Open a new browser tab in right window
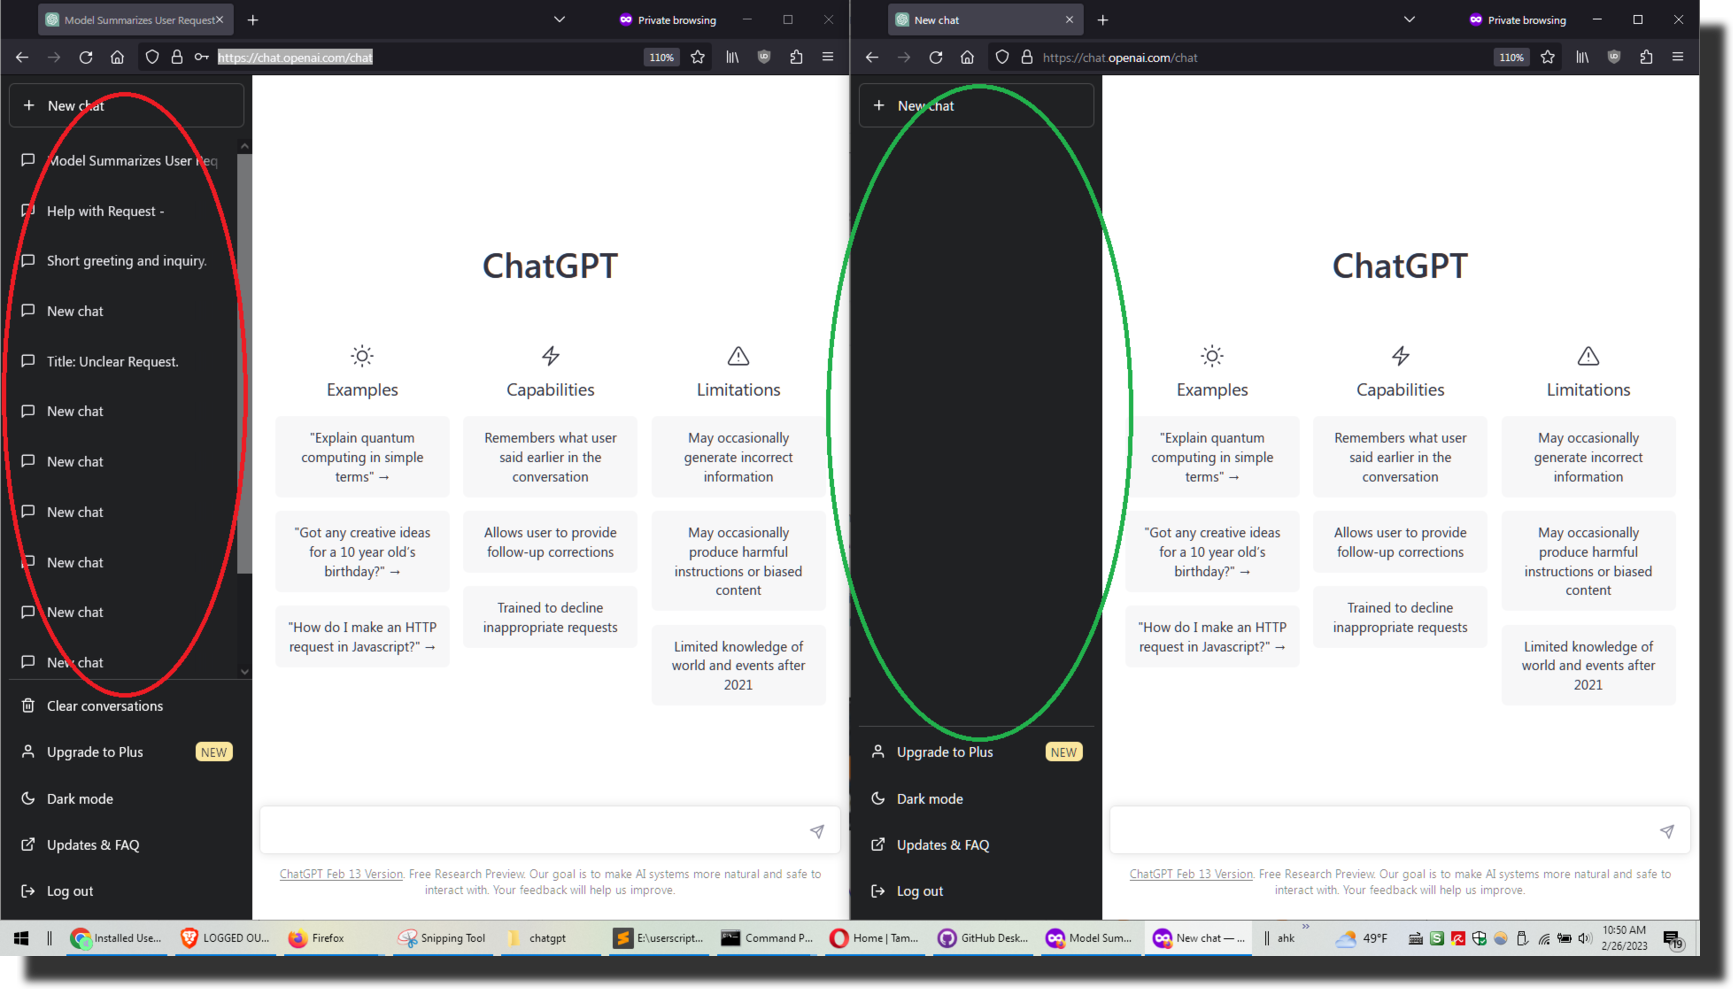Viewport: 1733px width, 989px height. click(x=1103, y=20)
